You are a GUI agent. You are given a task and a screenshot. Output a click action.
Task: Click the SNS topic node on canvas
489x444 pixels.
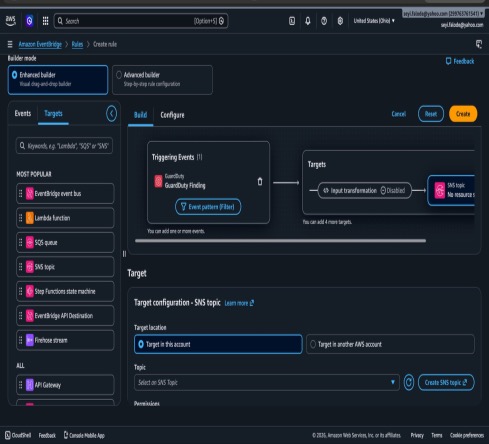point(451,190)
